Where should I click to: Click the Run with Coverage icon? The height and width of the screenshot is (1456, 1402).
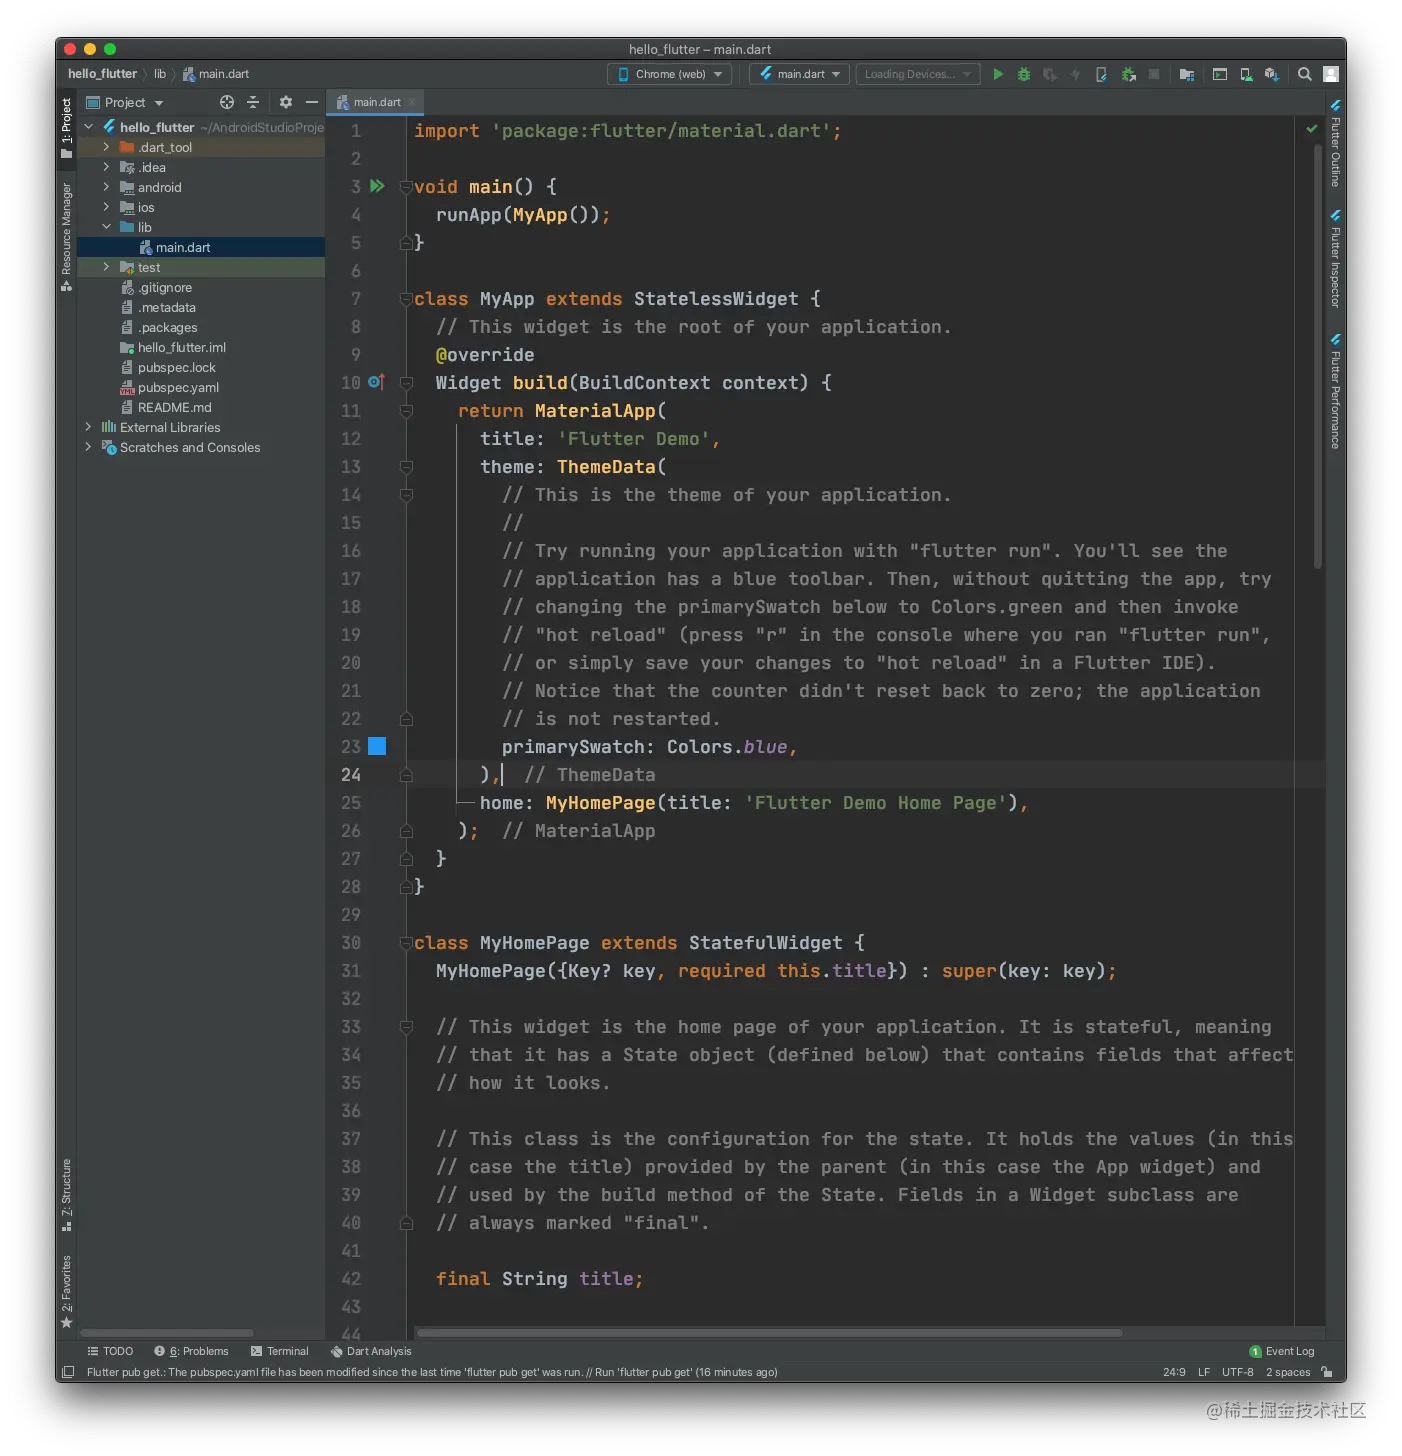tap(1050, 74)
